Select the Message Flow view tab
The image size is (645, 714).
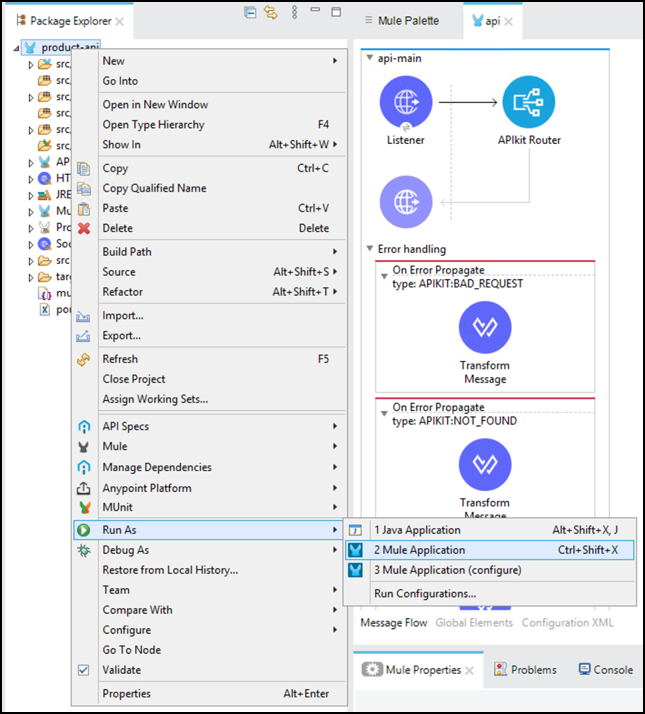pos(394,622)
